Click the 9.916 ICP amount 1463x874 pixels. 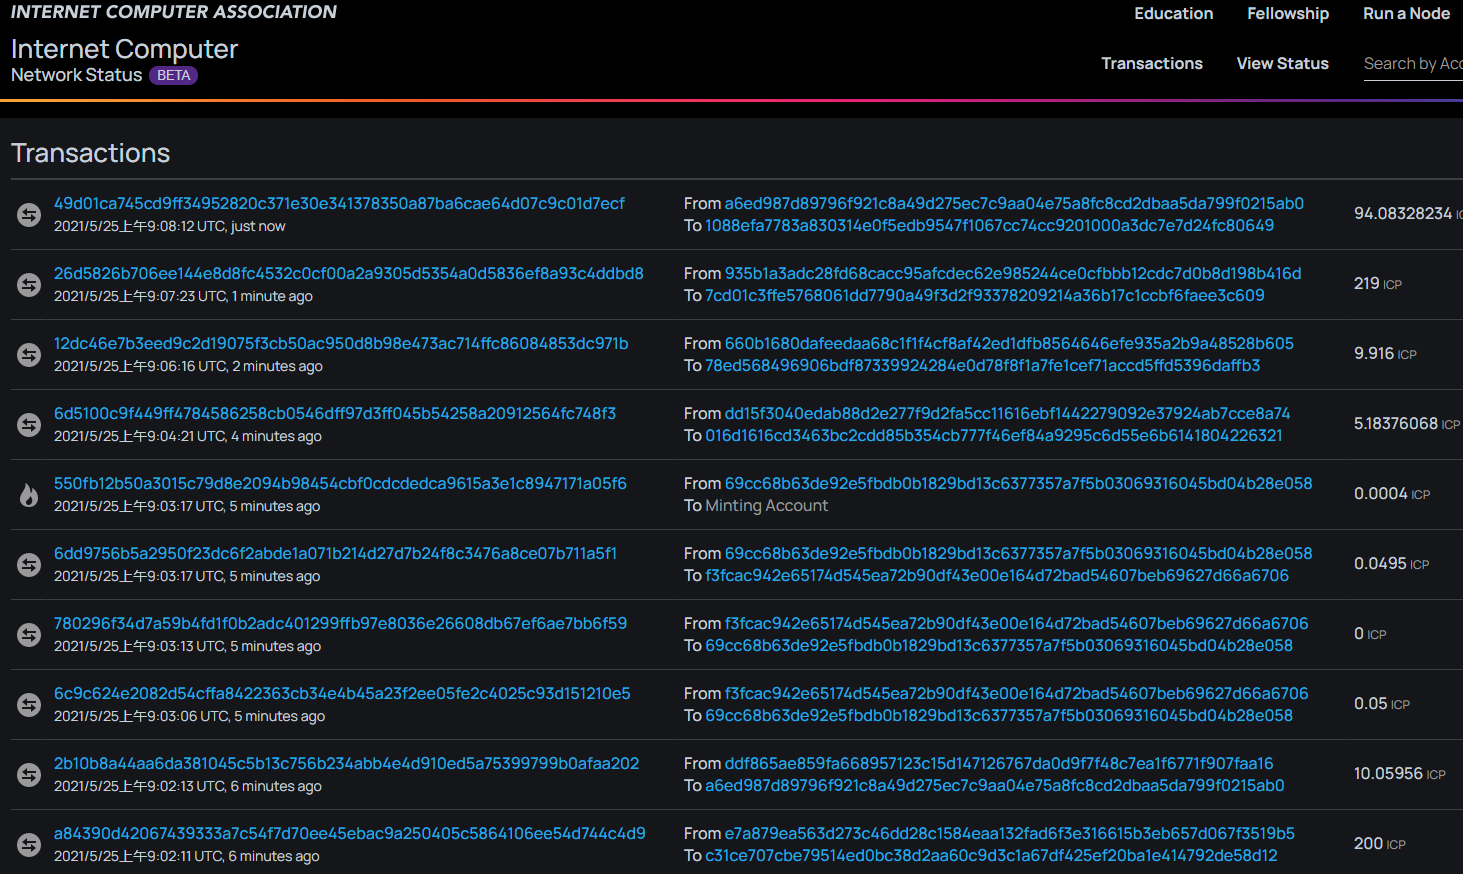(1385, 354)
